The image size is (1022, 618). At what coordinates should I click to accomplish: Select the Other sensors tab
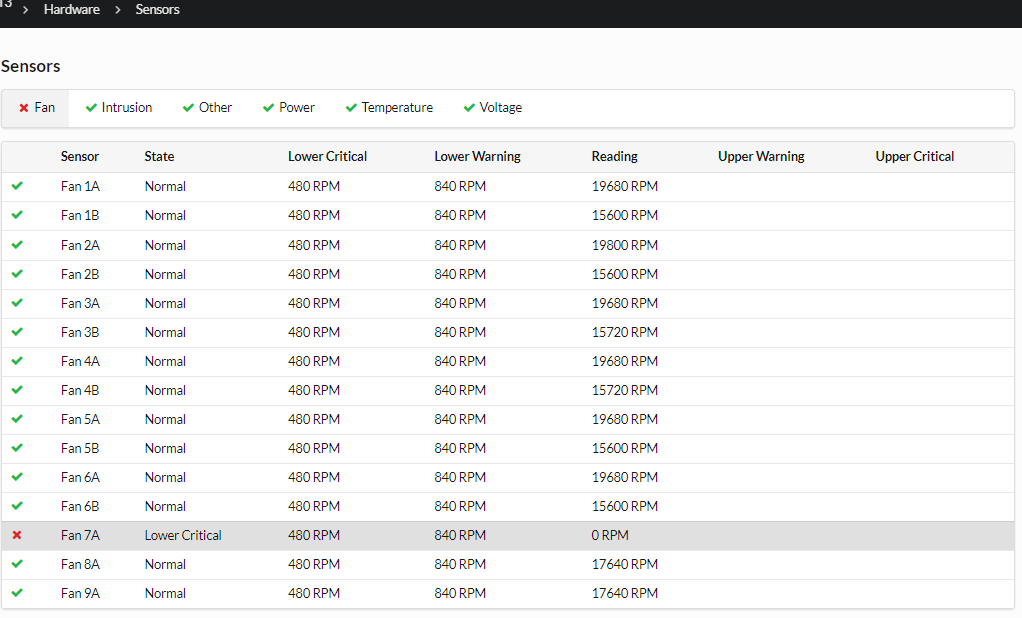click(x=214, y=108)
